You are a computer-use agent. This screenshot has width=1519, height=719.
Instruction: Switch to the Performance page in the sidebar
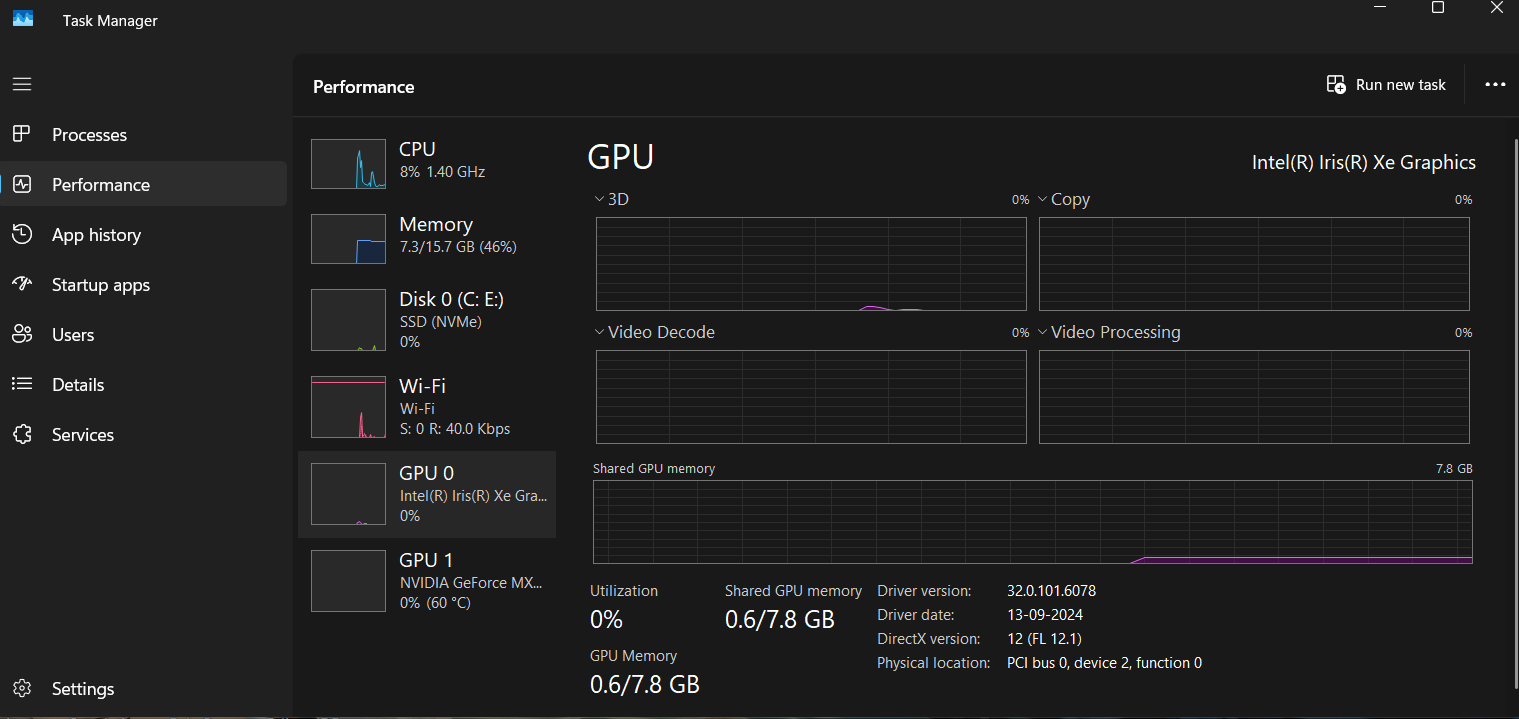coord(144,184)
